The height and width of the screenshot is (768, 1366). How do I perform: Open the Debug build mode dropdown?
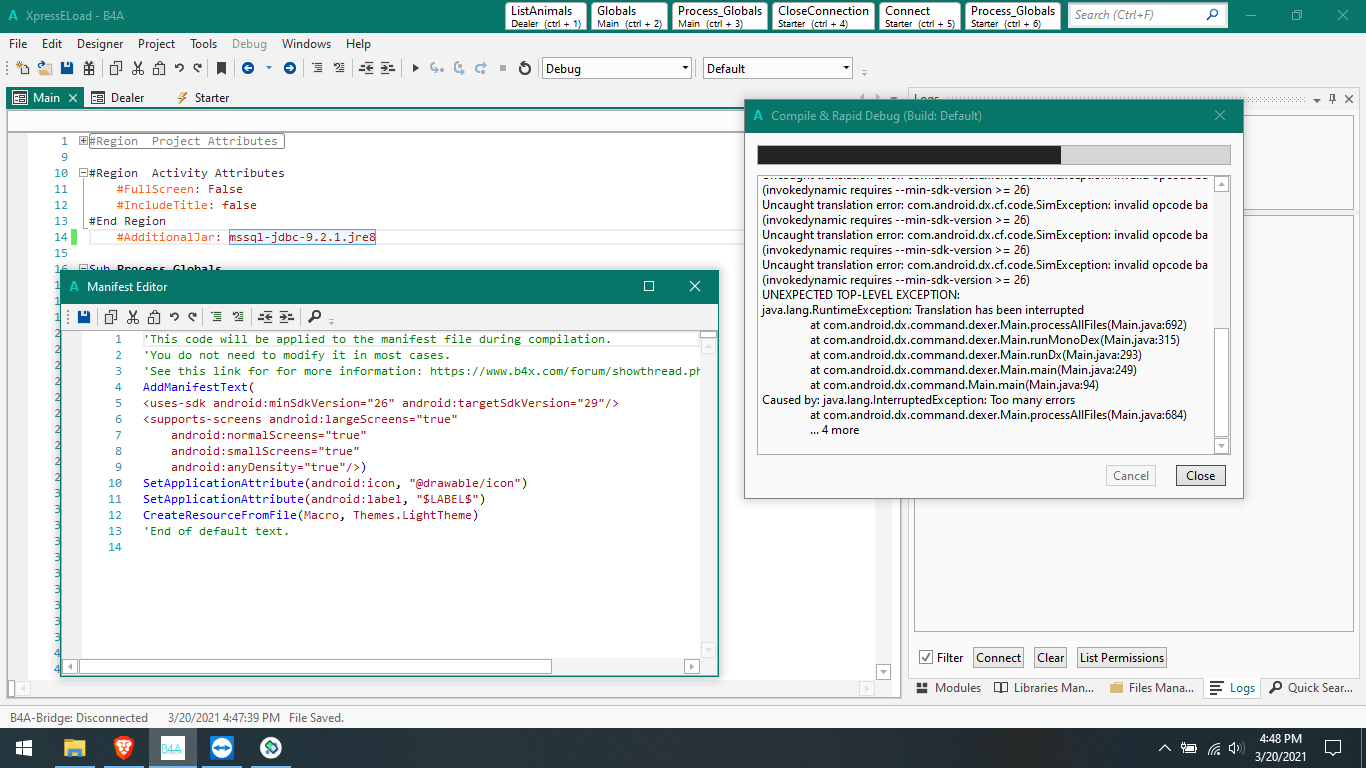[x=616, y=69]
